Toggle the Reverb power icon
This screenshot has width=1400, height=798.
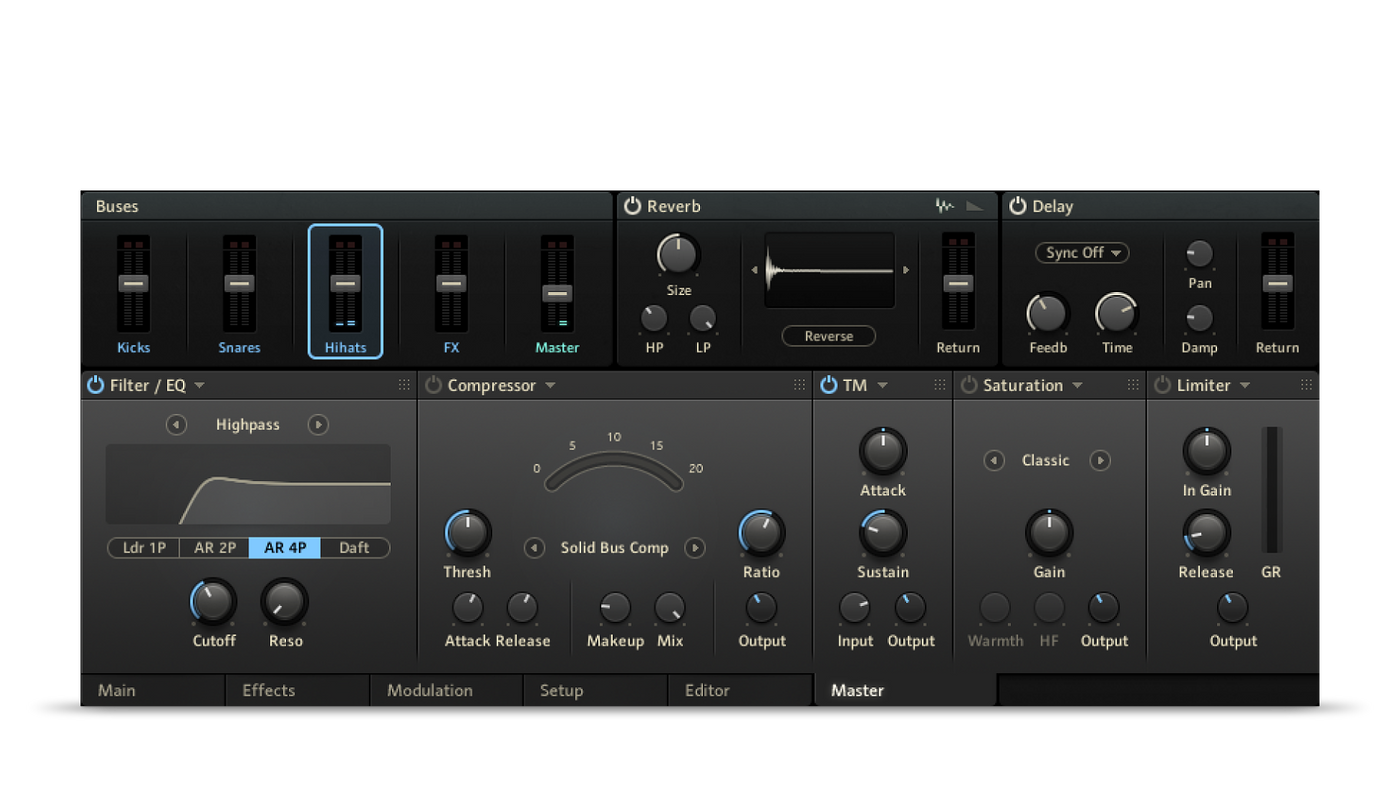coord(632,206)
